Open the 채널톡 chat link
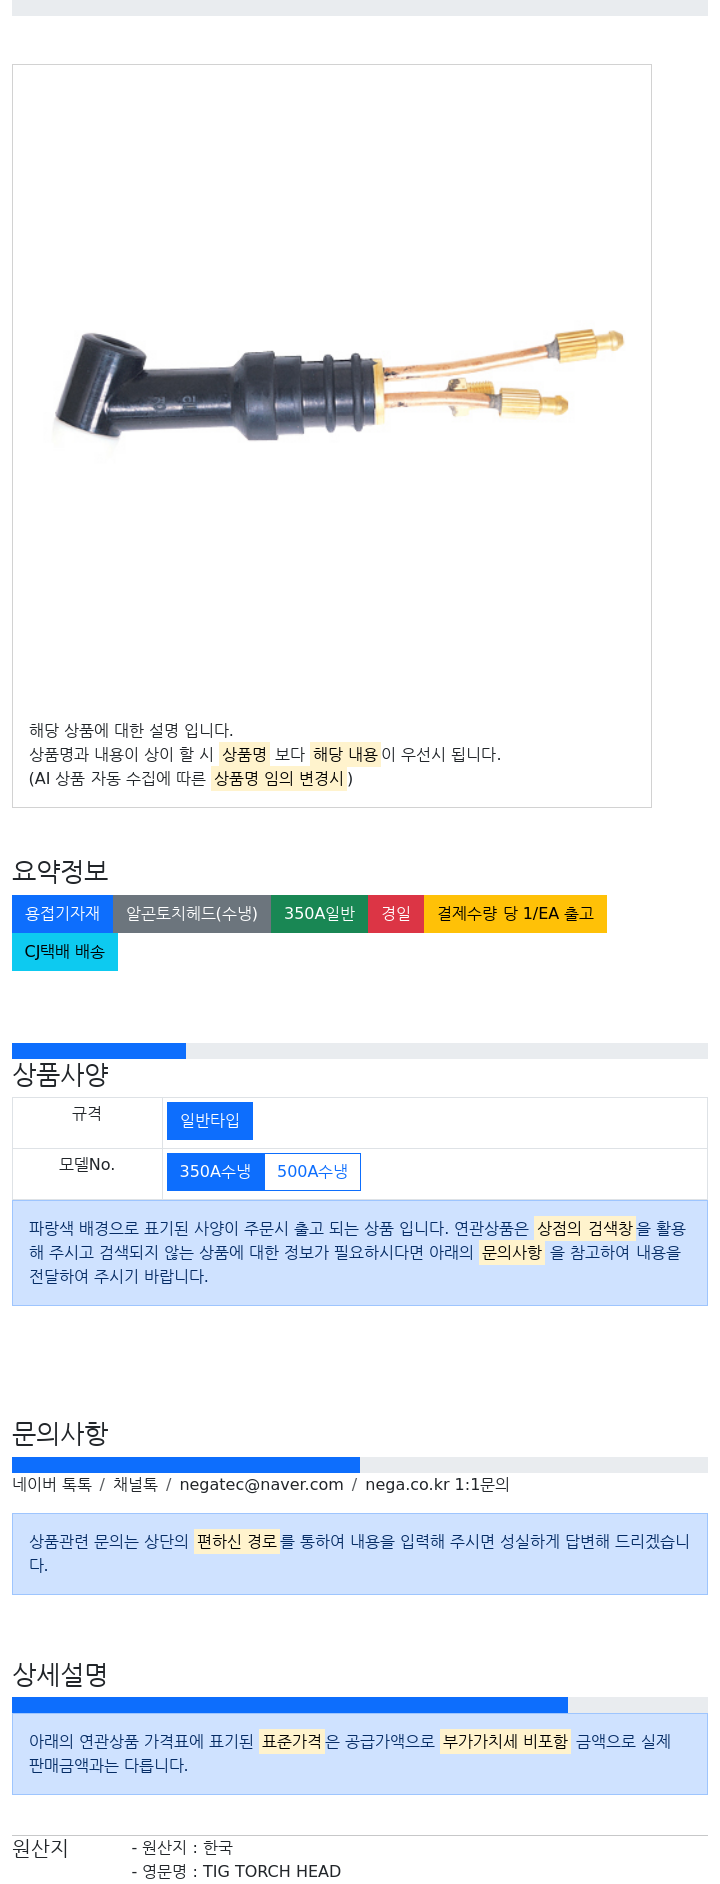This screenshot has height=1884, width=720. pos(135,1485)
